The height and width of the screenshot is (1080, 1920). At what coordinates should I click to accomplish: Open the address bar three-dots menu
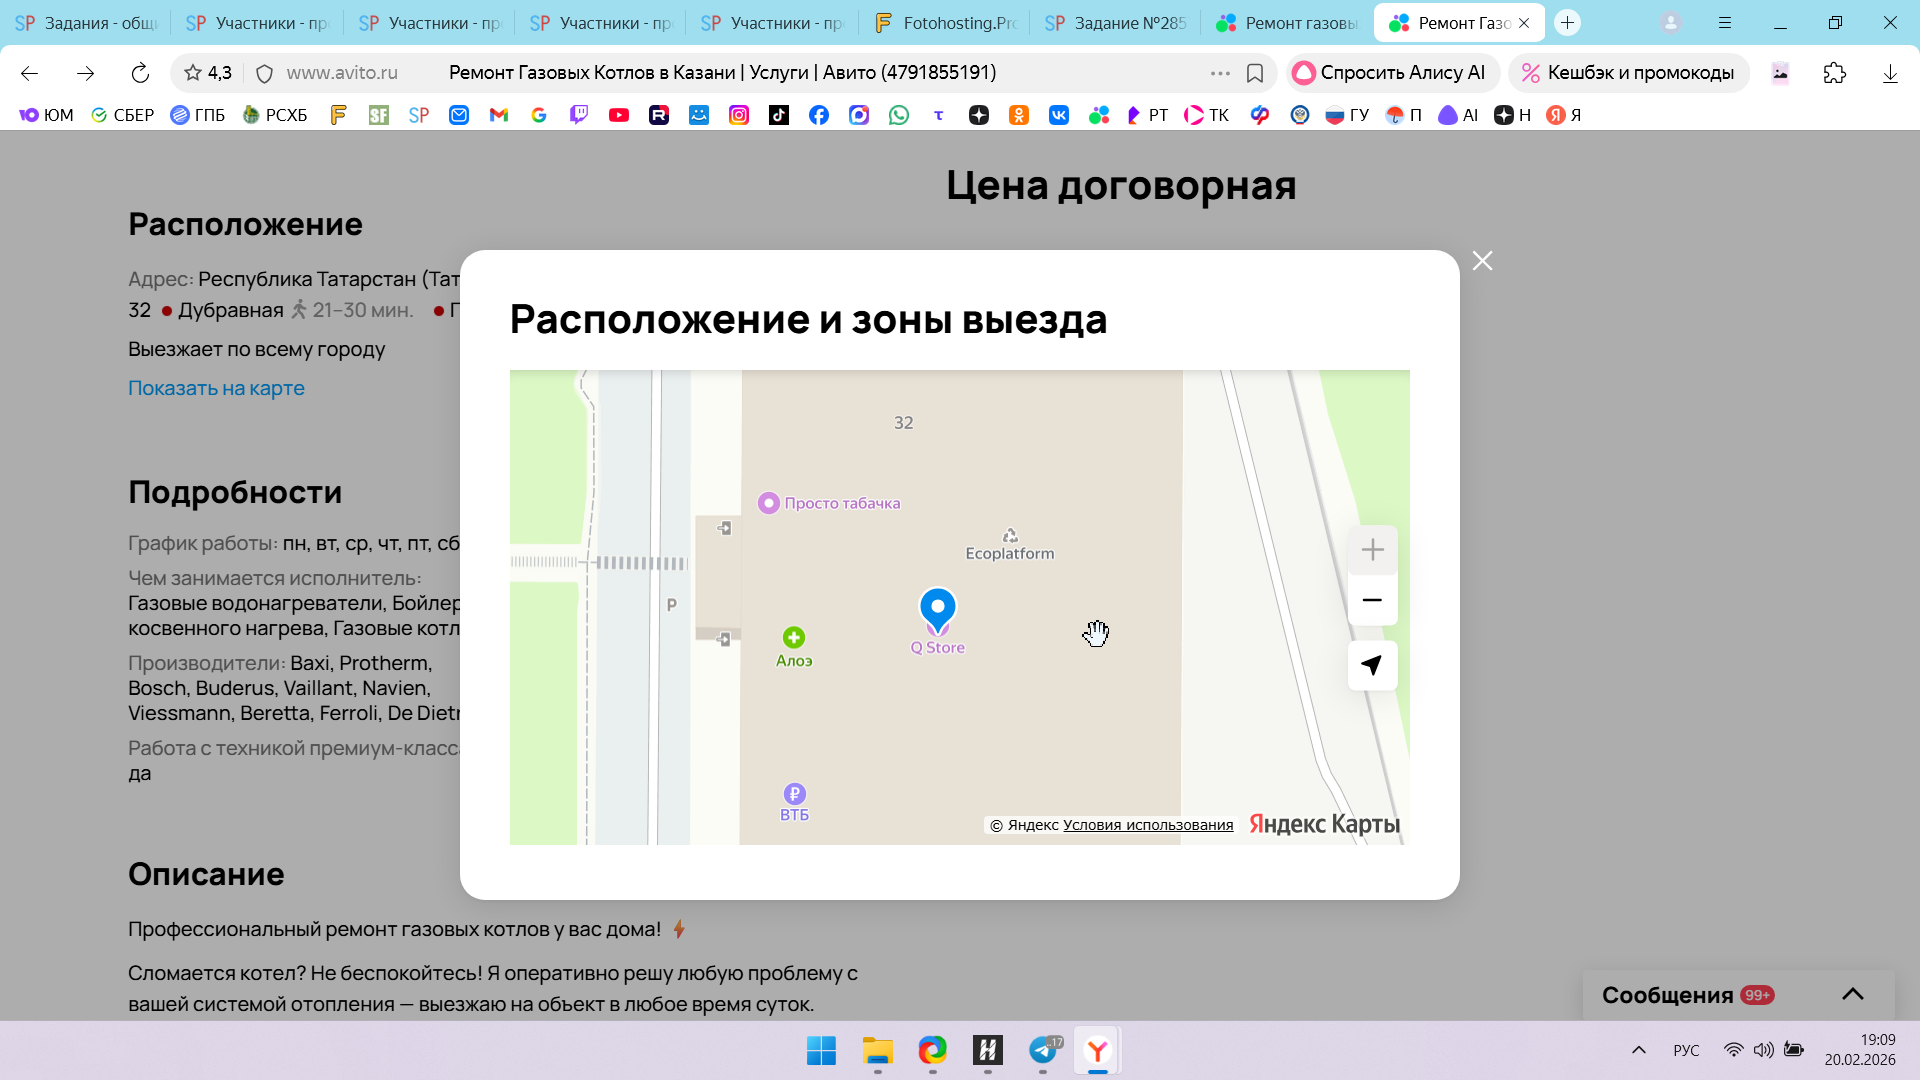tap(1220, 73)
